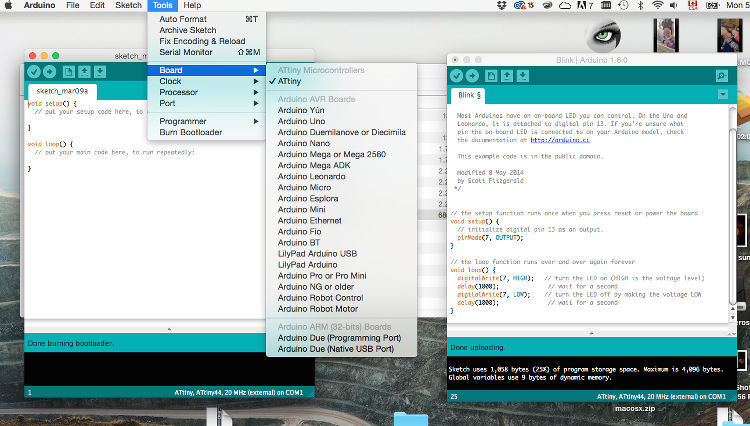This screenshot has width=750, height=426.
Task: Select Arduino Nano board
Action: point(342,143)
